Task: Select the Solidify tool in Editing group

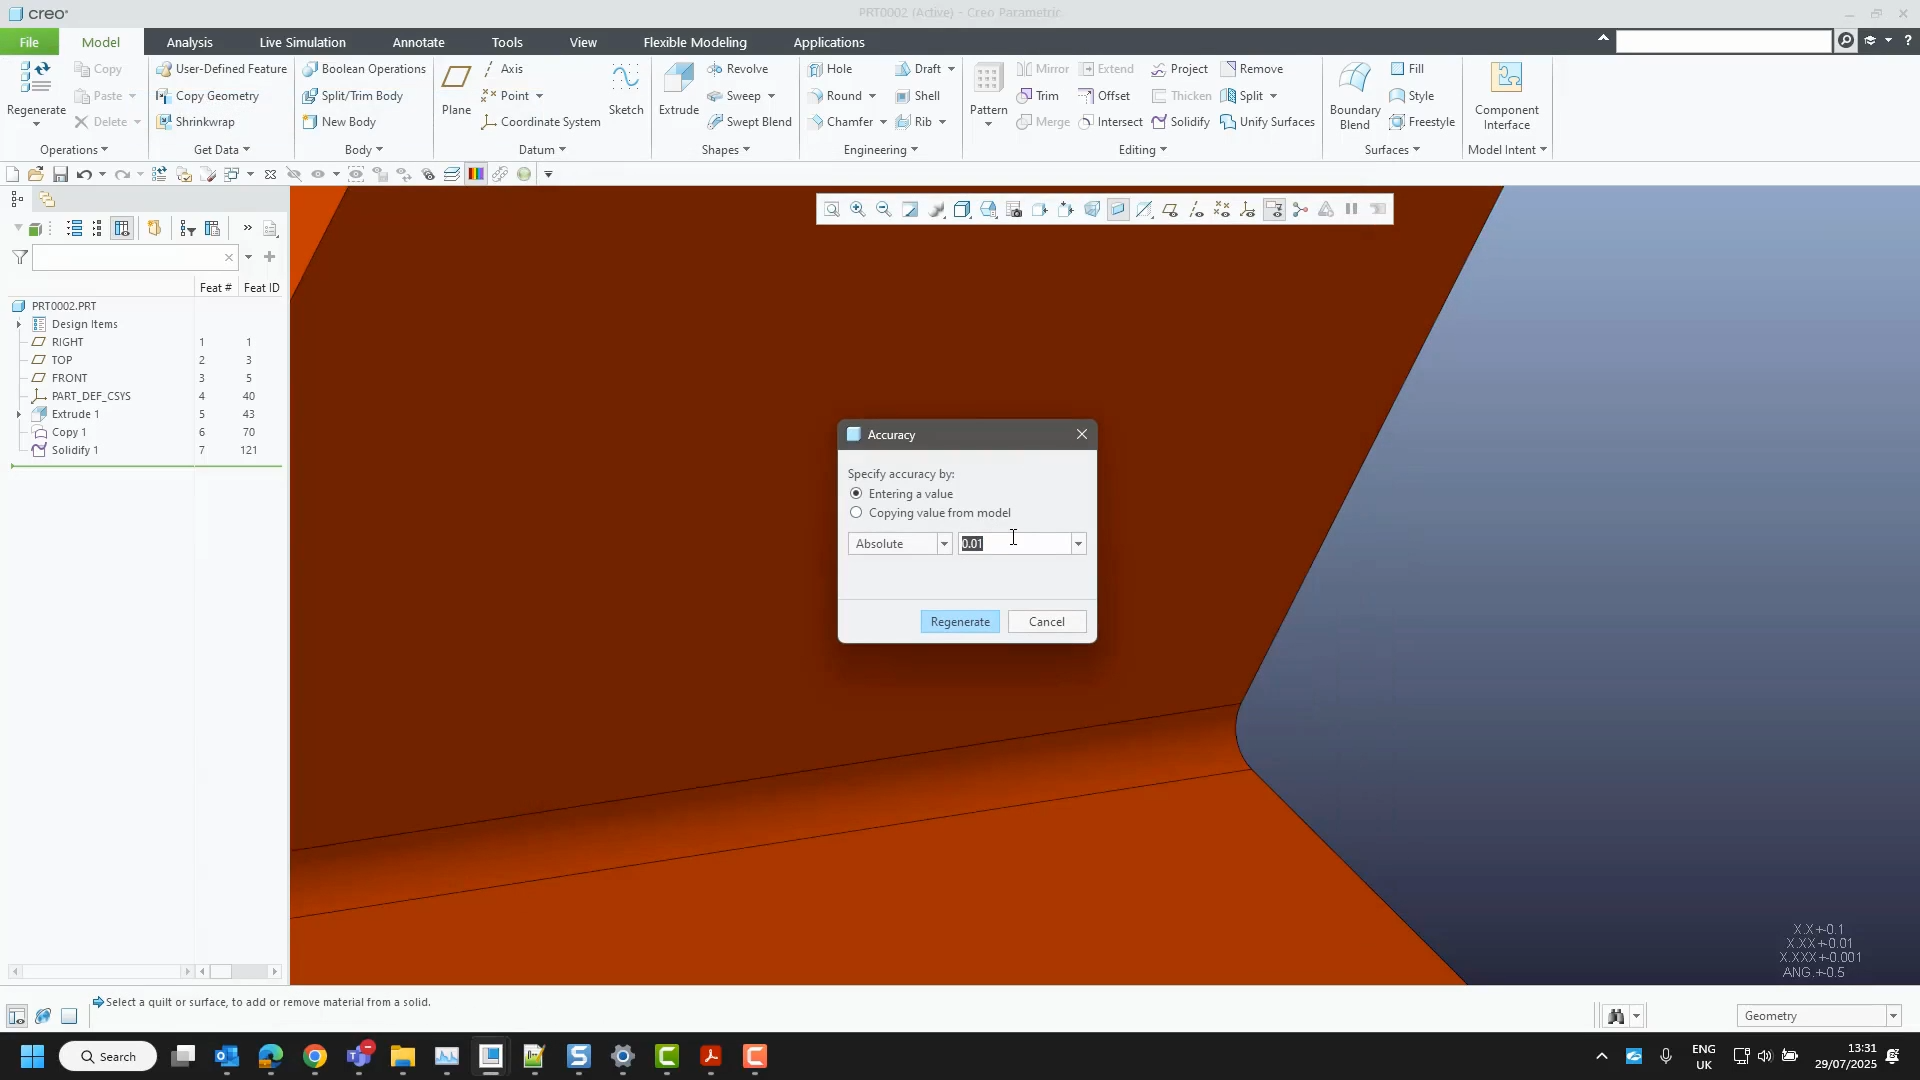Action: click(x=1181, y=121)
